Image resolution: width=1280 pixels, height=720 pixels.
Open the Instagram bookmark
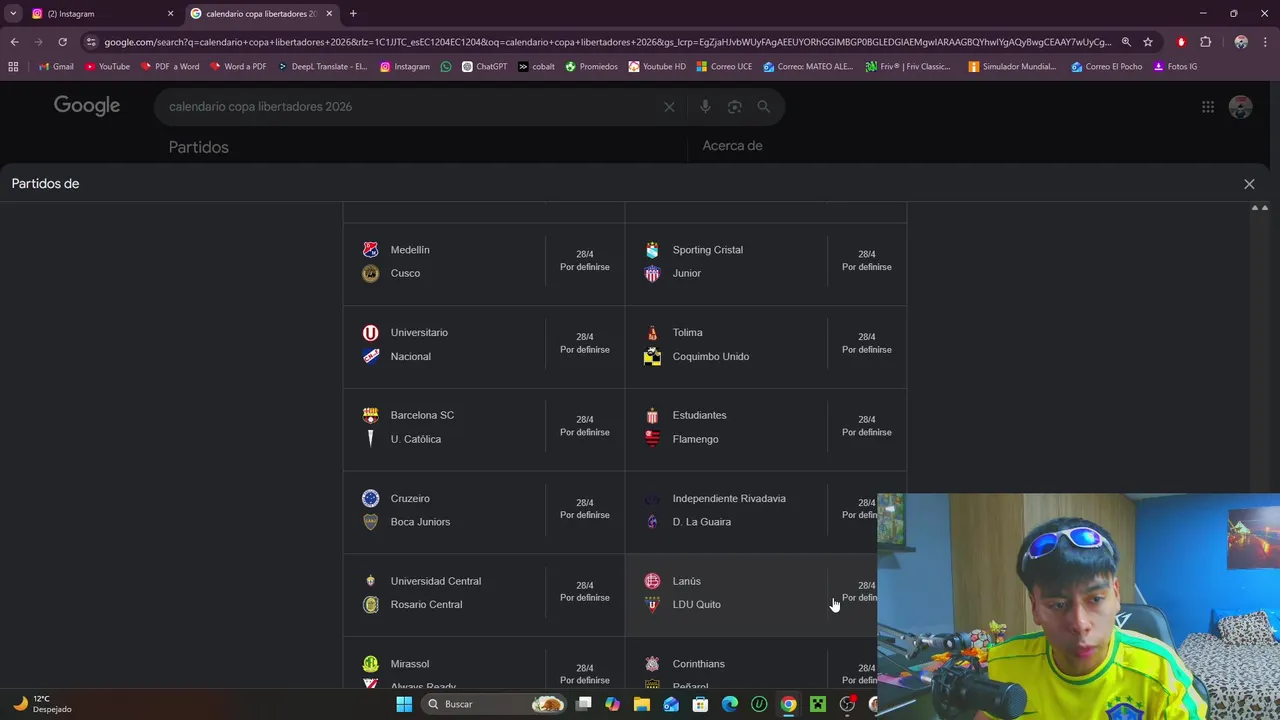(405, 67)
